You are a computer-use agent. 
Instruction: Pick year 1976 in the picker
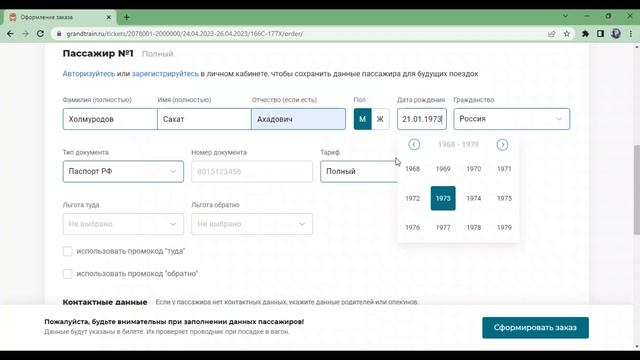click(x=412, y=227)
